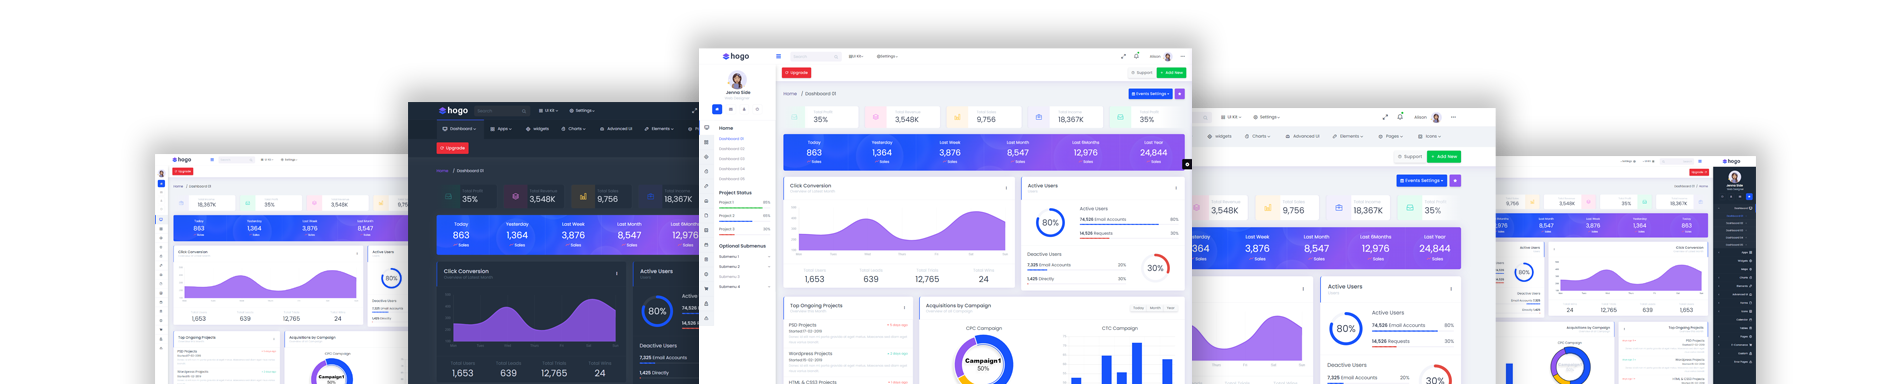Viewport: 1901px width, 384px height.
Task: Click the blue icon under Jenna Side's profile
Action: [x=717, y=109]
